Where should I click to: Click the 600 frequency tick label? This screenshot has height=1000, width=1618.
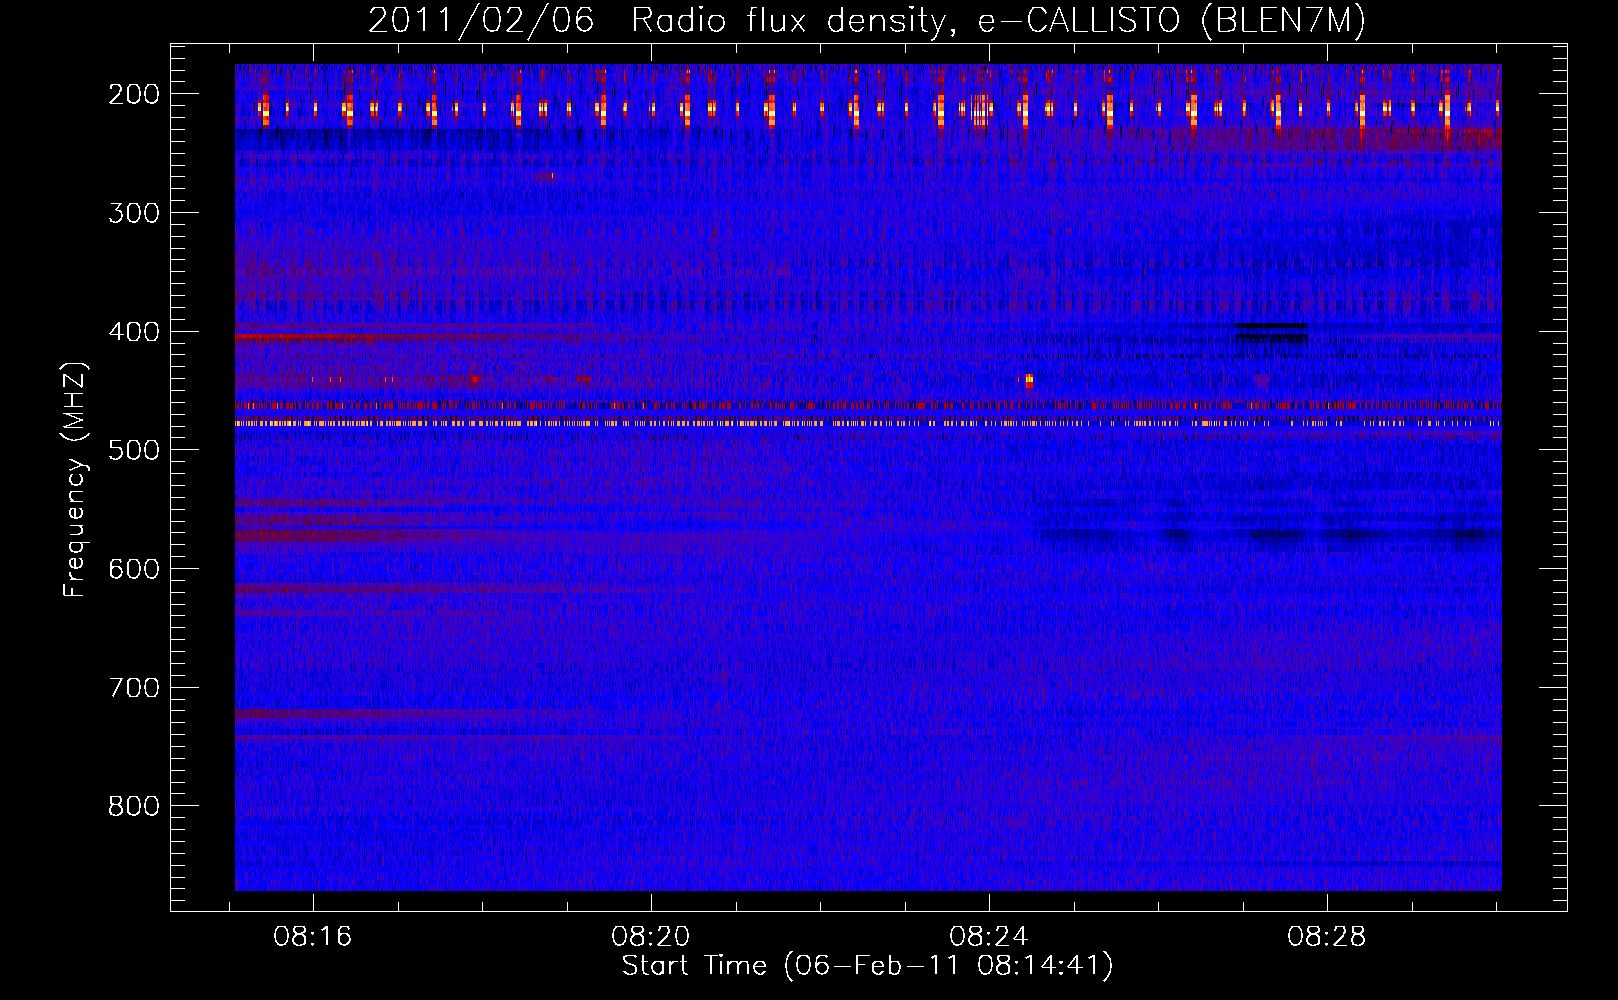pos(133,569)
